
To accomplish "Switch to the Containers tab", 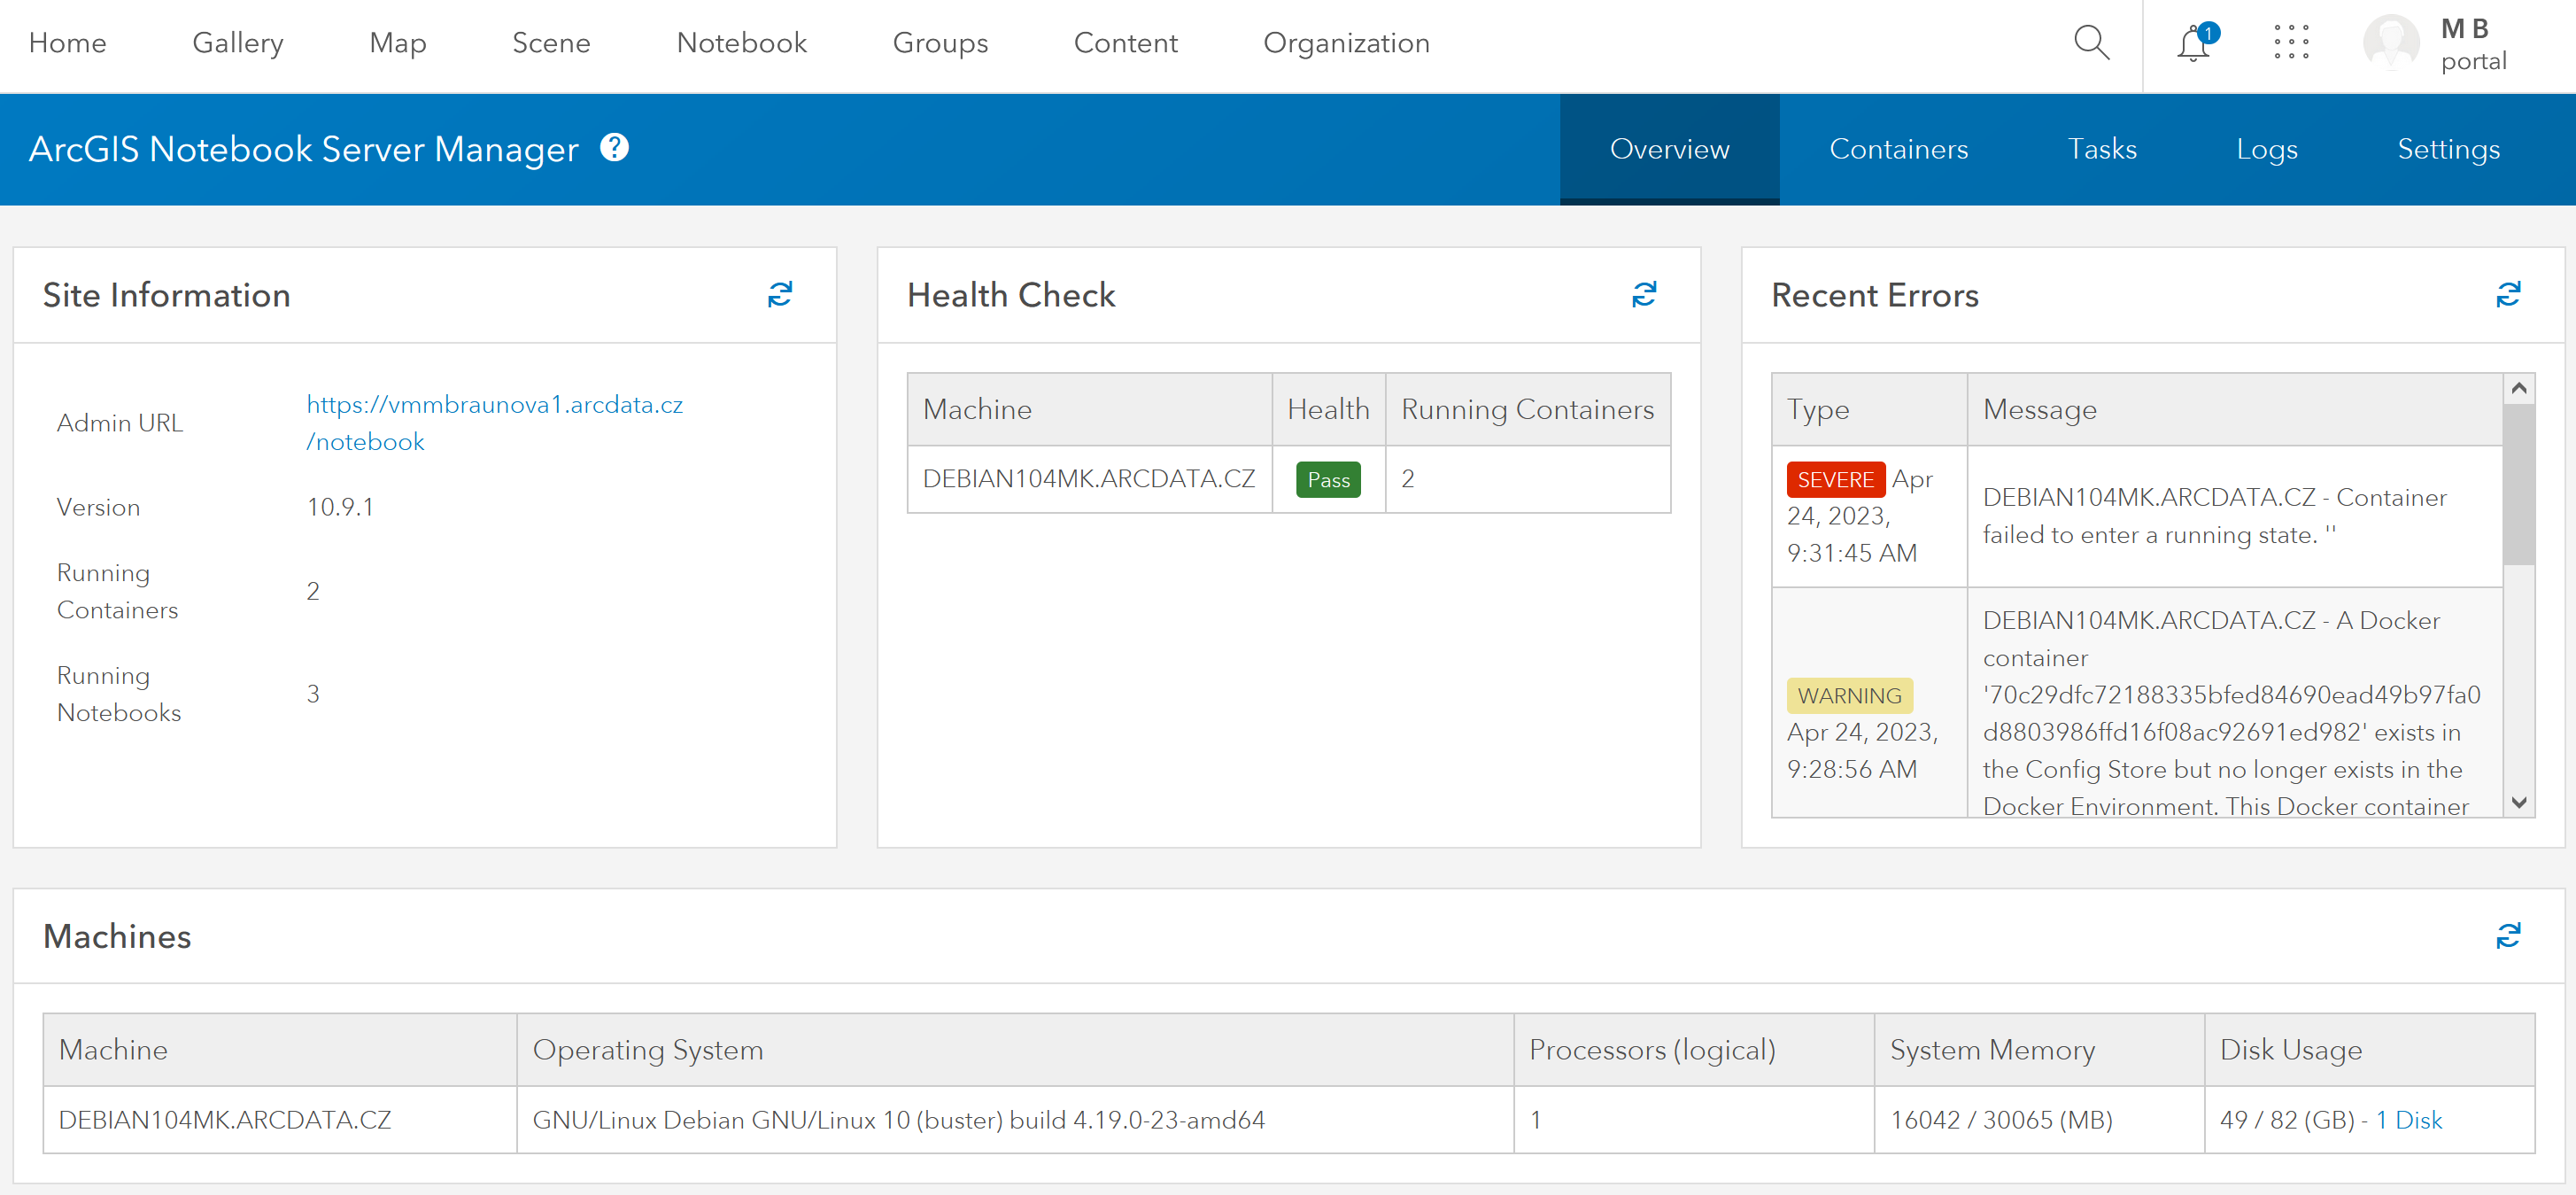I will click(1898, 149).
